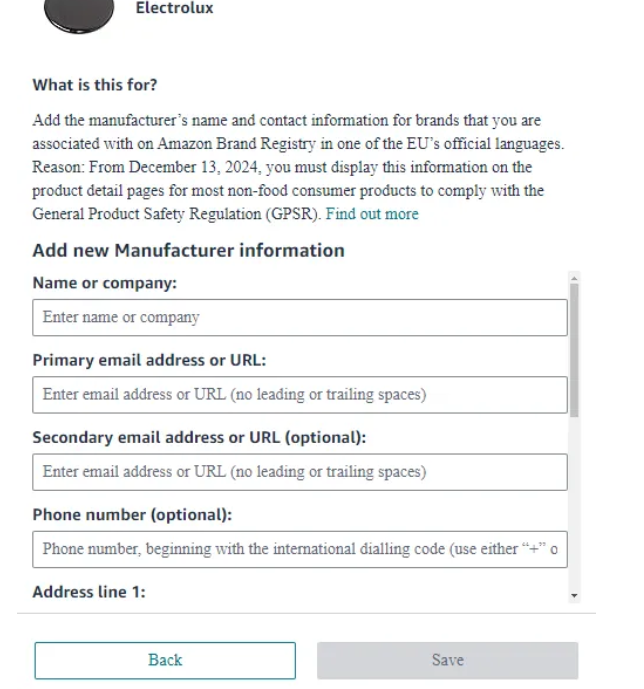Click the Phone number input field
This screenshot has width=644, height=689.
pyautogui.click(x=299, y=549)
